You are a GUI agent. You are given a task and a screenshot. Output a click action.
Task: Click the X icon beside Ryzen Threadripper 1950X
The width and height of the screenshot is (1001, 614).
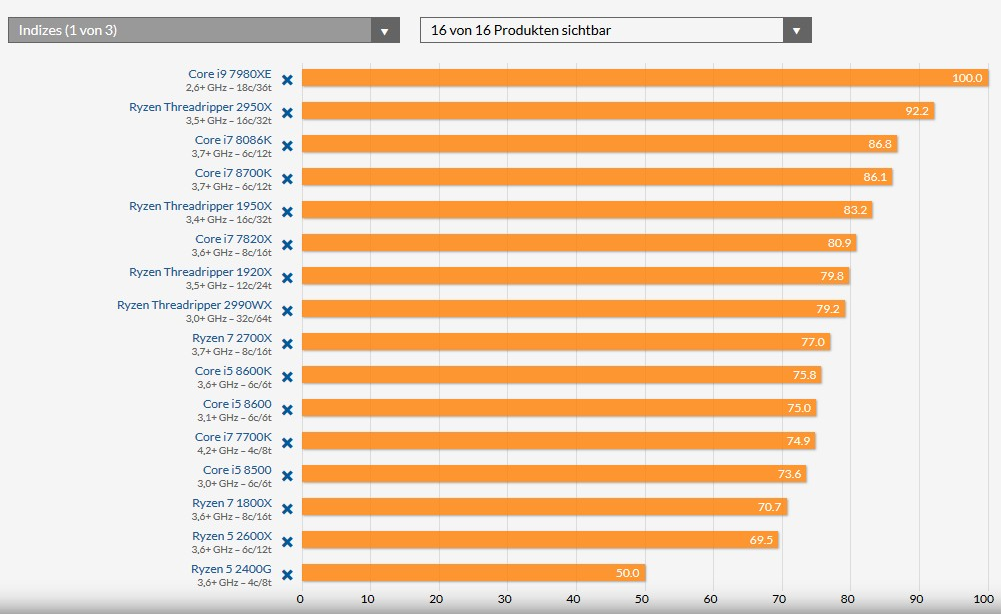click(287, 211)
